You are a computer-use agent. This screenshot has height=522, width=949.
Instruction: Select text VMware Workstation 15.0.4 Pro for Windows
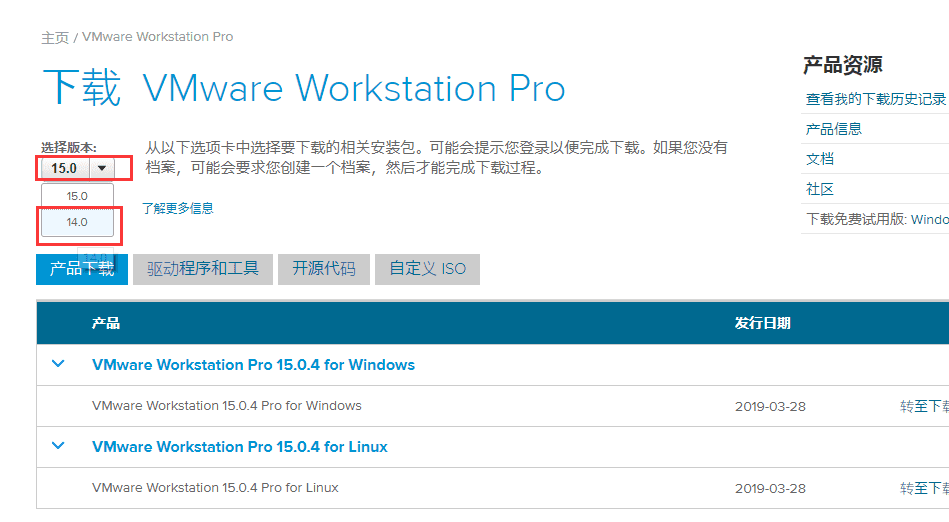pos(226,406)
